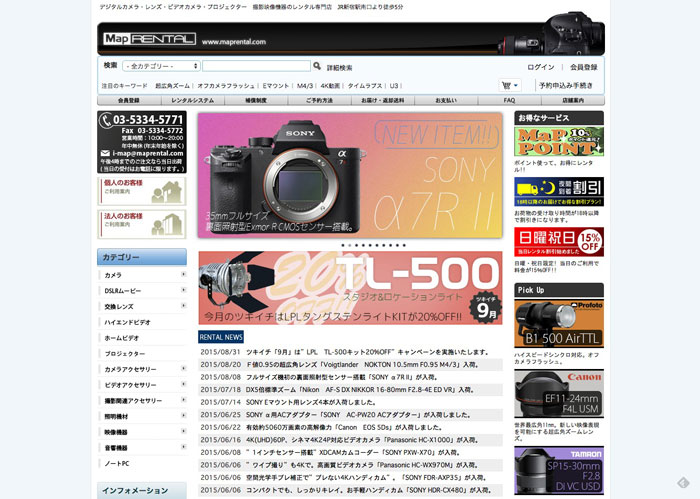Screen dimensions: 700x499
Task: Click the email envelope icon
Action: (x=105, y=153)
